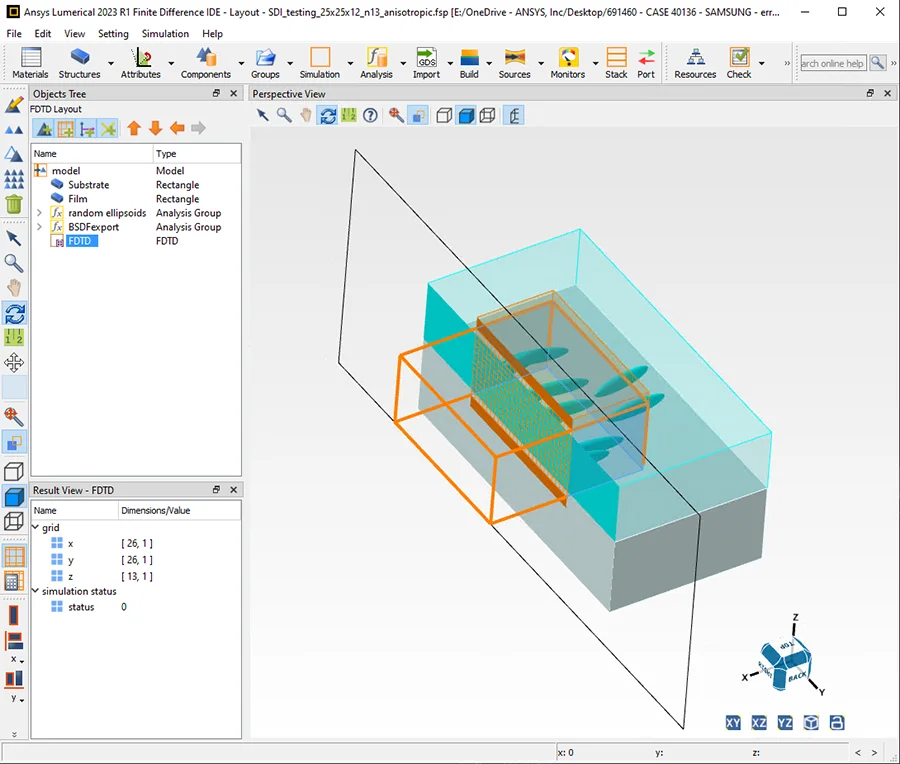This screenshot has height=764, width=900.
Task: Toggle outline cube view in Perspective toolbar
Action: [x=444, y=115]
